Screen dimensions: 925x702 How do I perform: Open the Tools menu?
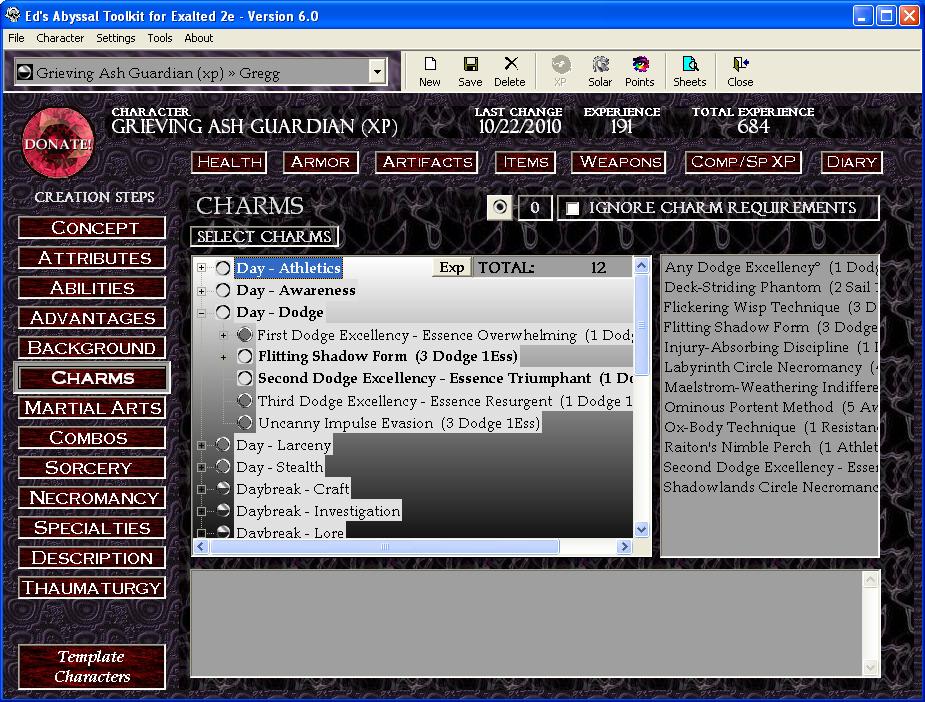[x=160, y=38]
